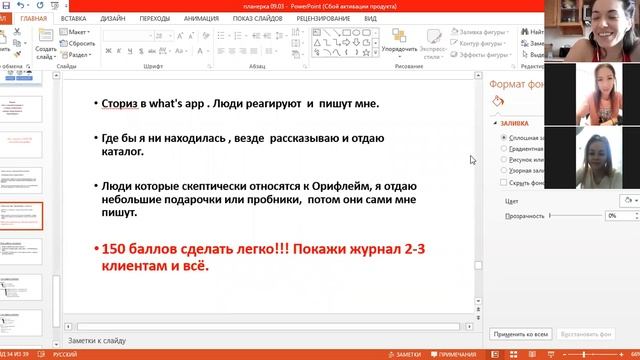Click the Undo arrow in the quick access toolbar
Image resolution: width=640 pixels, height=360 pixels.
pyautogui.click(x=20, y=6)
